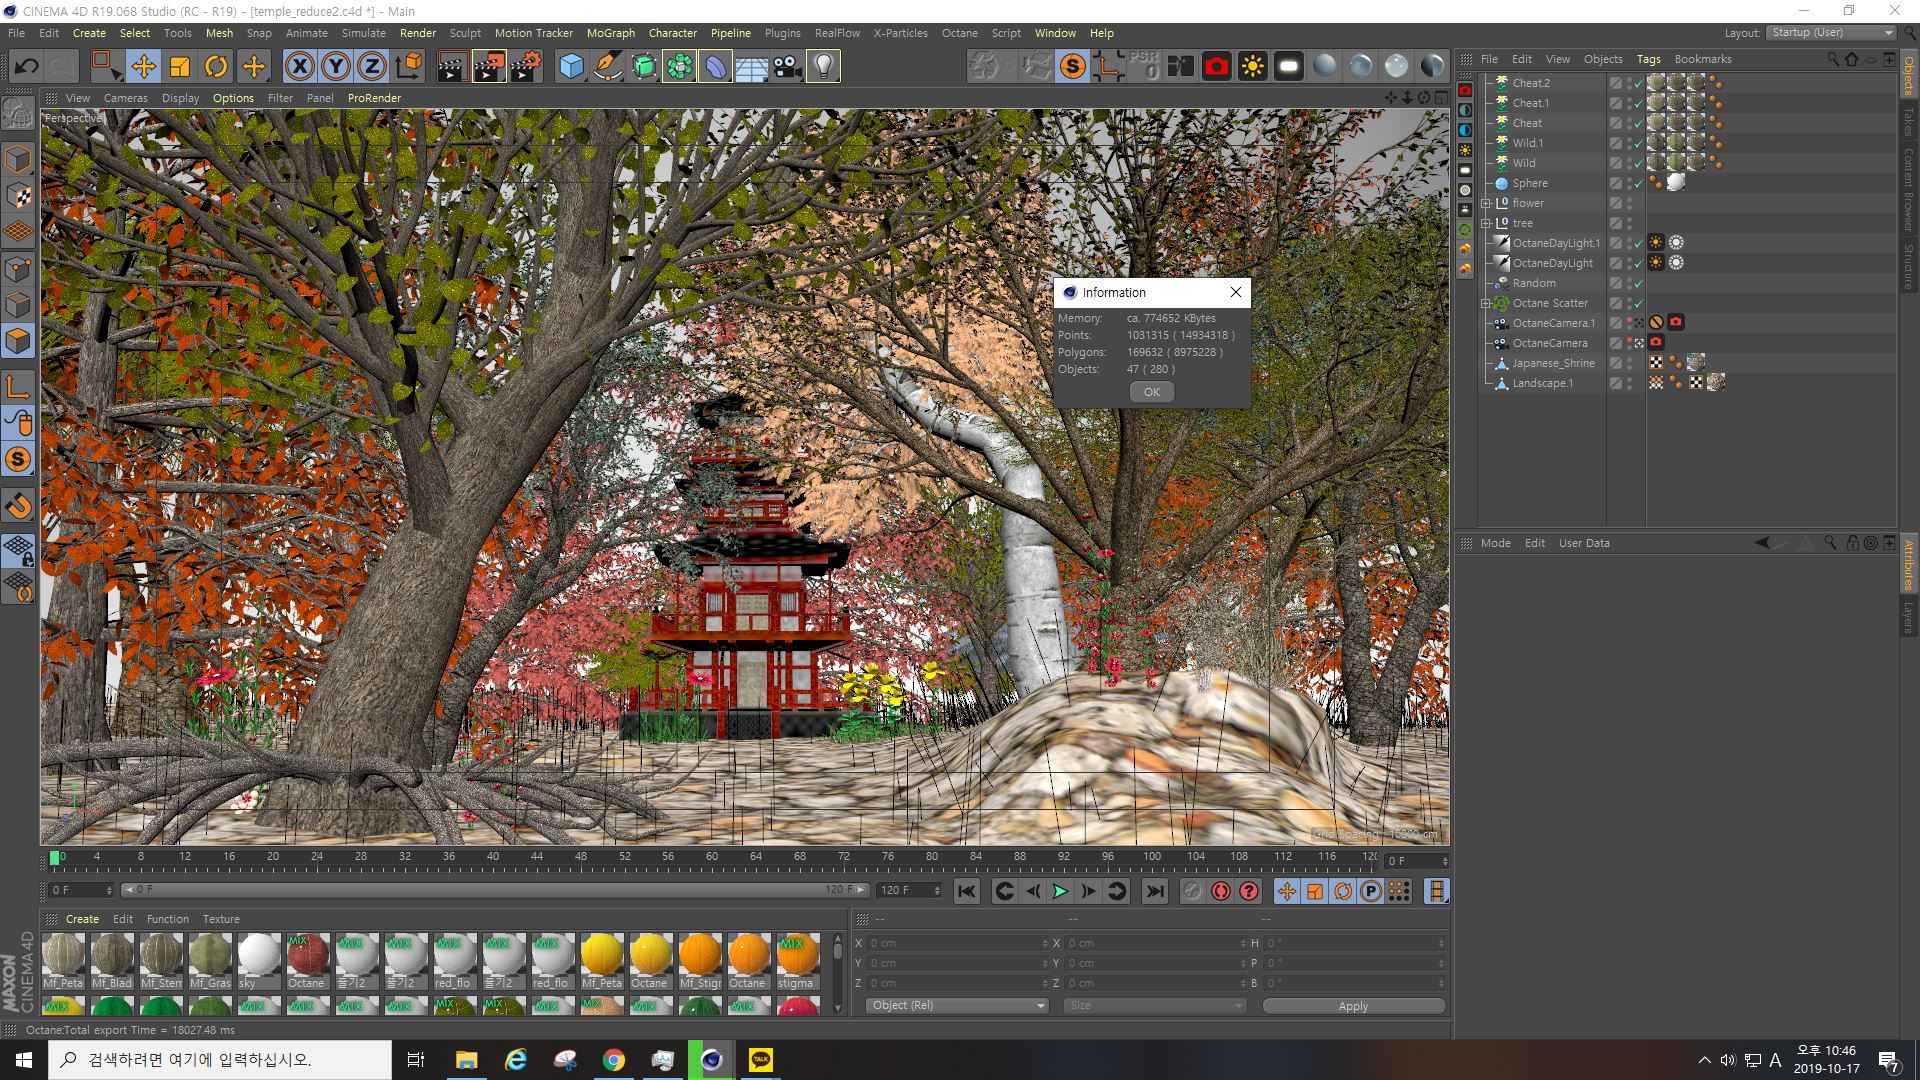
Task: Expand the flower object group
Action: 1486,203
